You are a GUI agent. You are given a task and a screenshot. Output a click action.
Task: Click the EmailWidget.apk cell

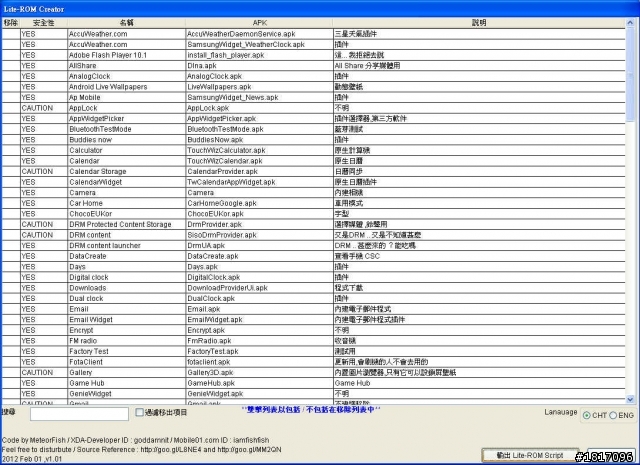[259, 320]
